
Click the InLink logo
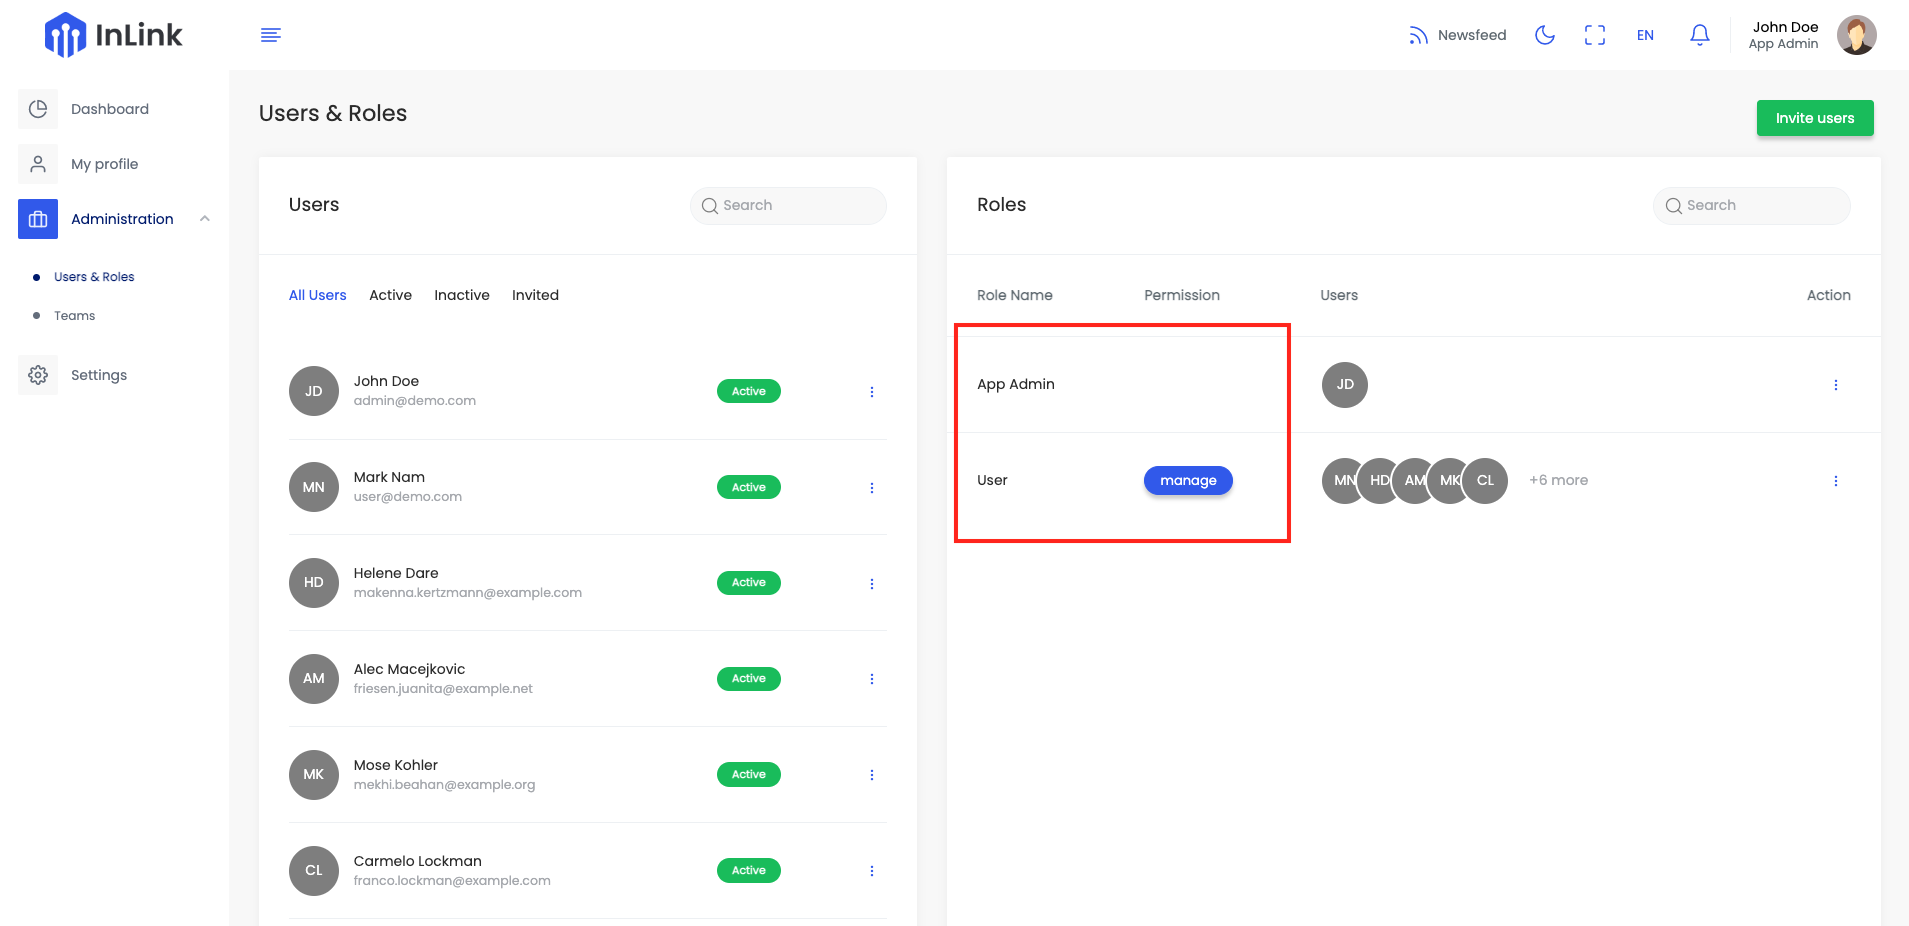pyautogui.click(x=113, y=34)
